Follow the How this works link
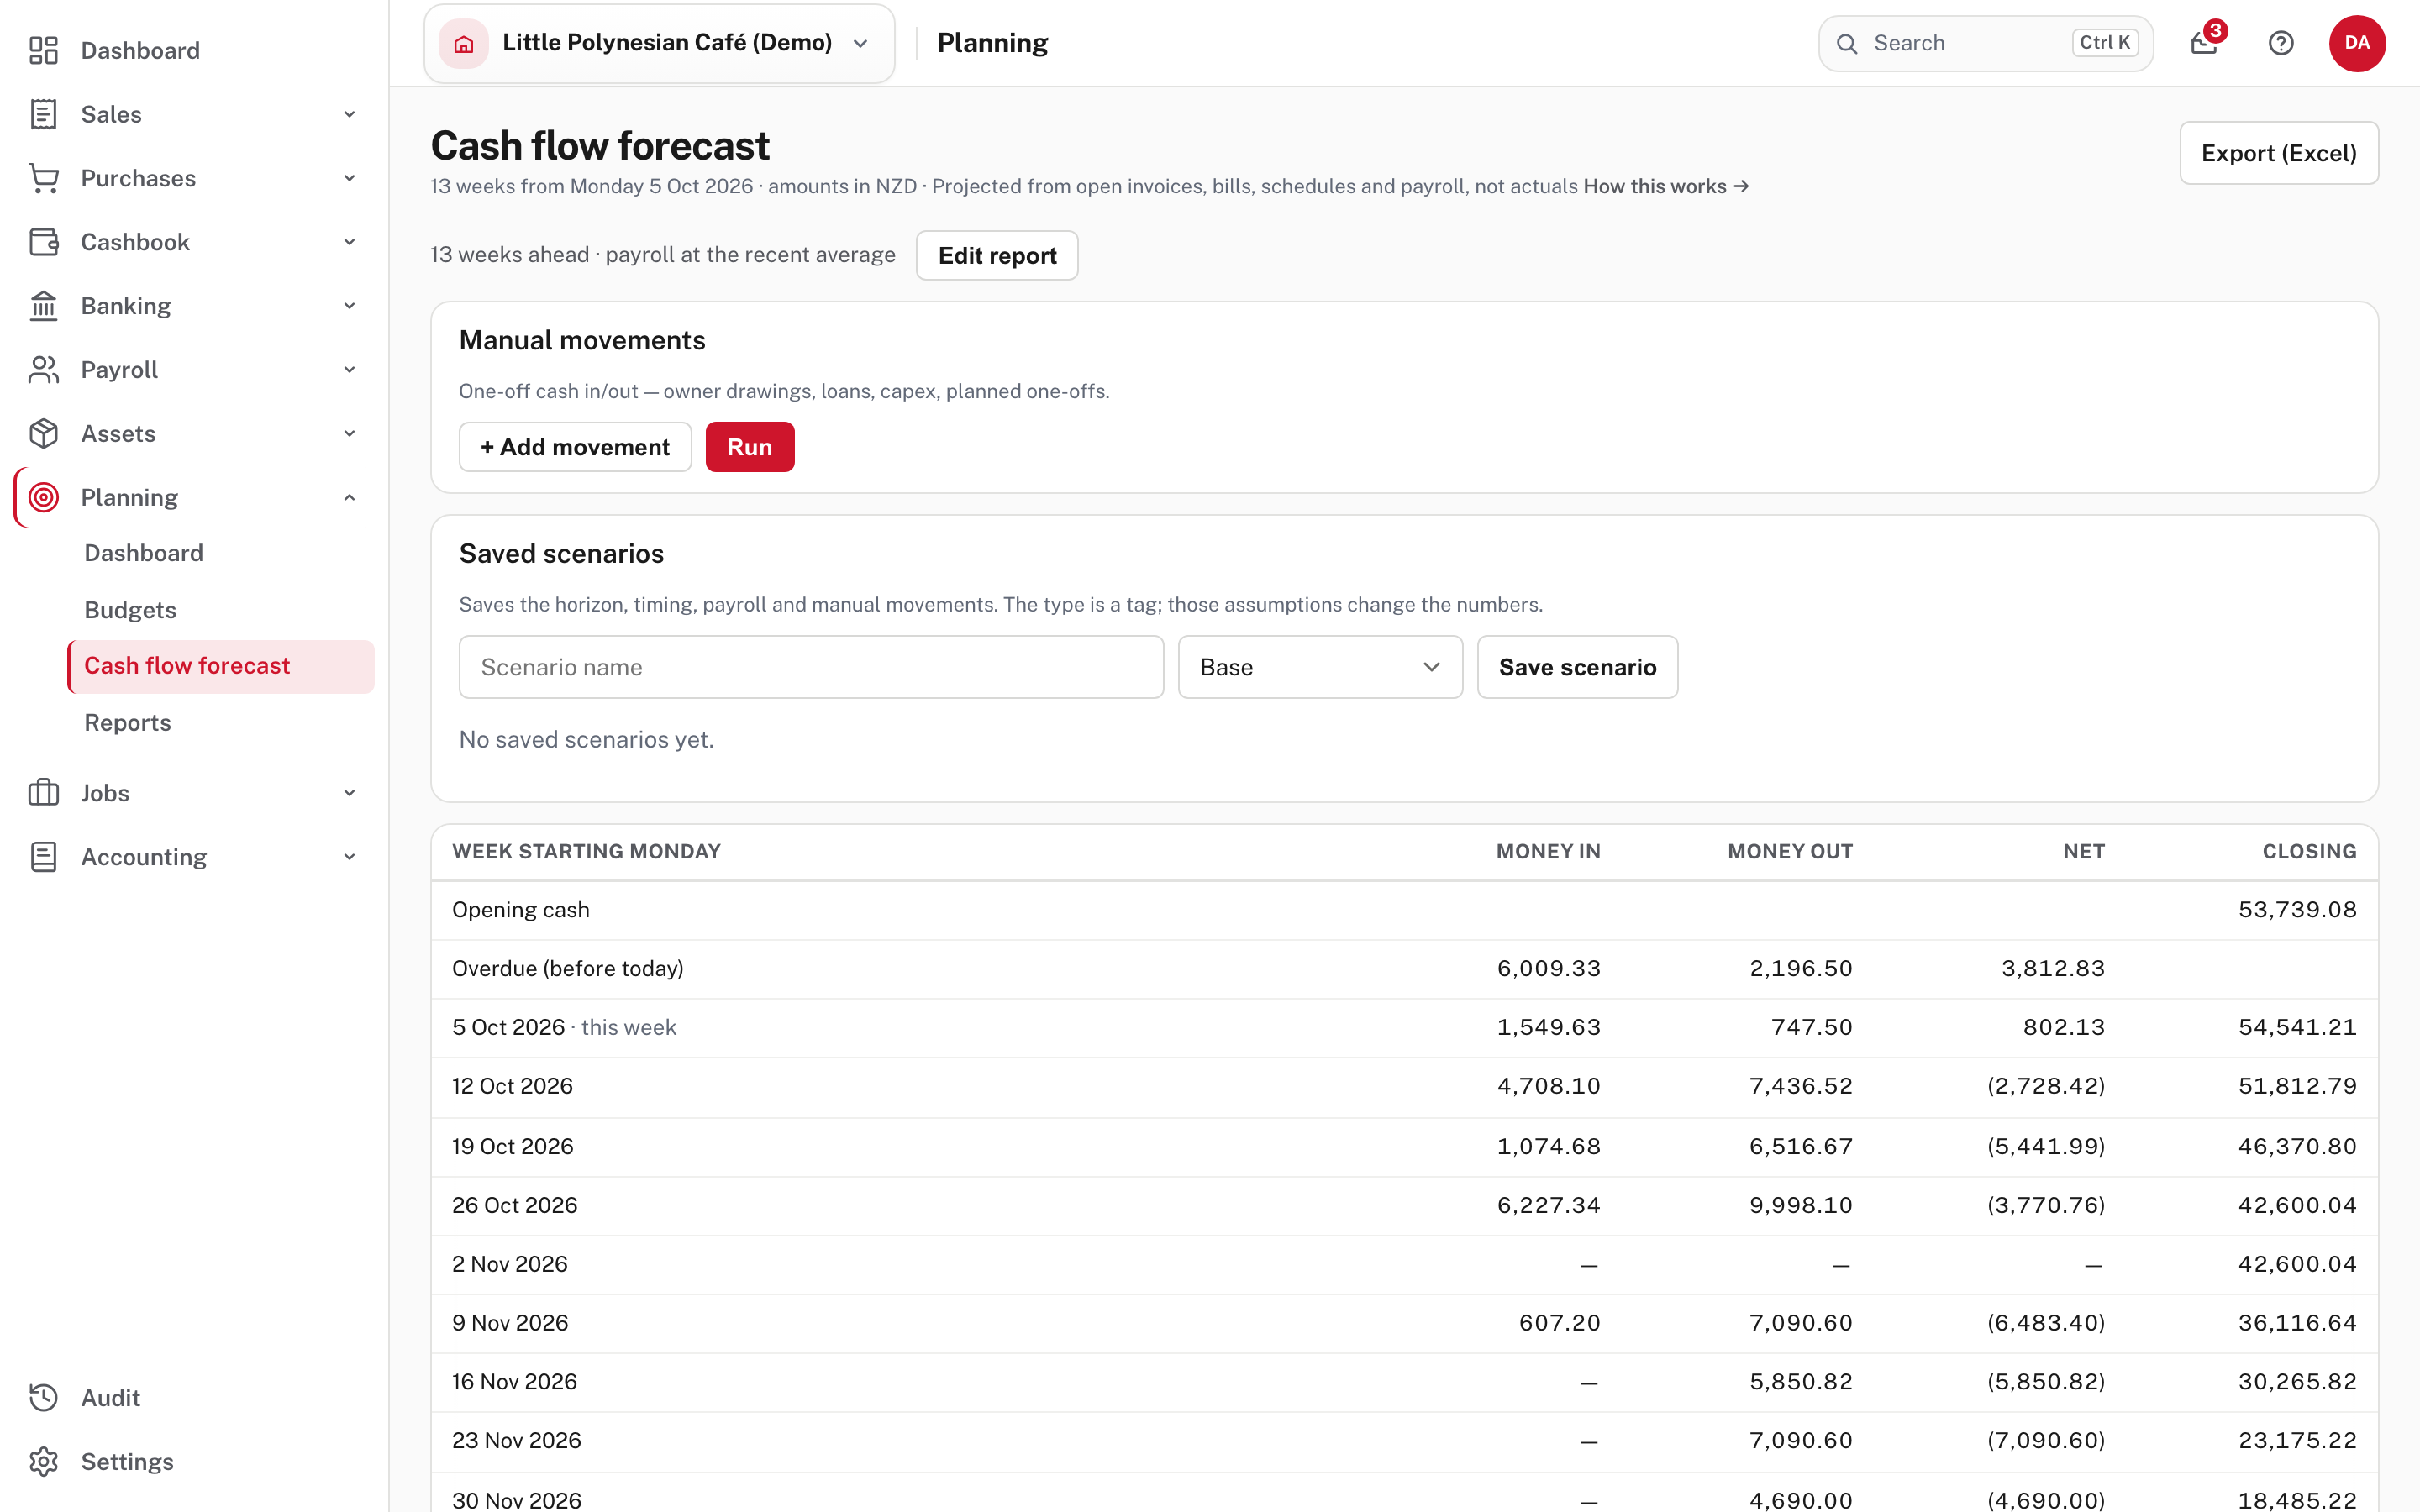The width and height of the screenshot is (2420, 1512). 1666,186
